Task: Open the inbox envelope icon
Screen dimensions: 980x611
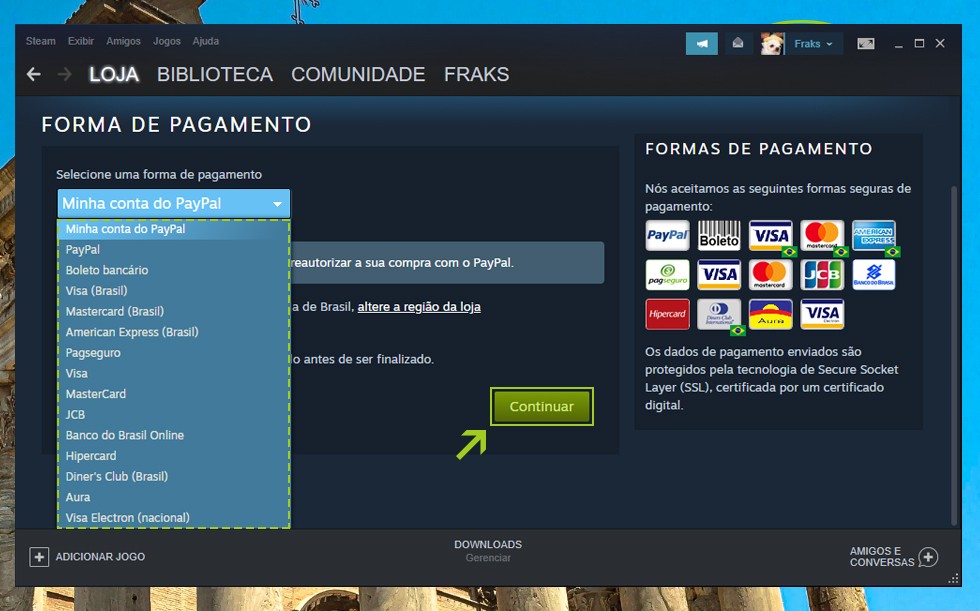Action: 738,44
